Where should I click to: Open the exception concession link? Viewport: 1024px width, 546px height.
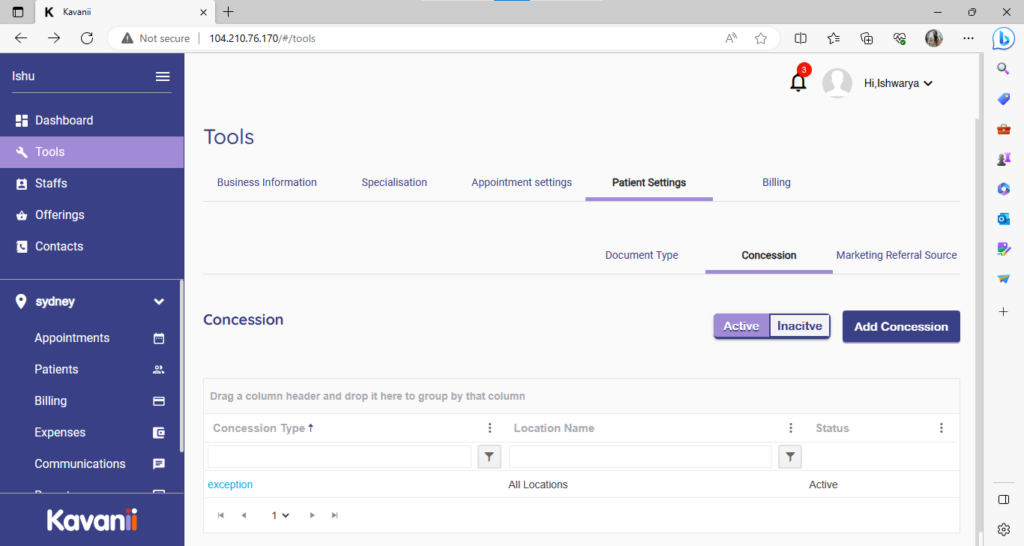pyautogui.click(x=230, y=485)
